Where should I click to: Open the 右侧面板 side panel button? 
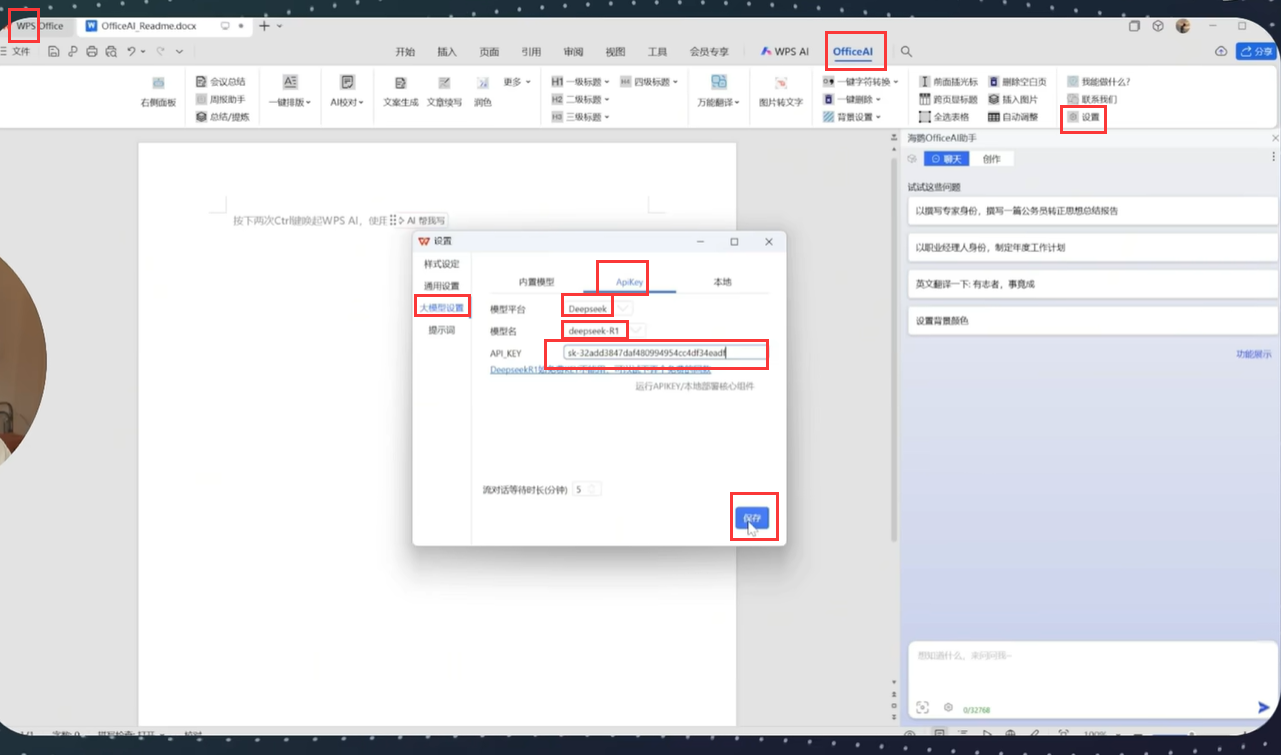[158, 91]
